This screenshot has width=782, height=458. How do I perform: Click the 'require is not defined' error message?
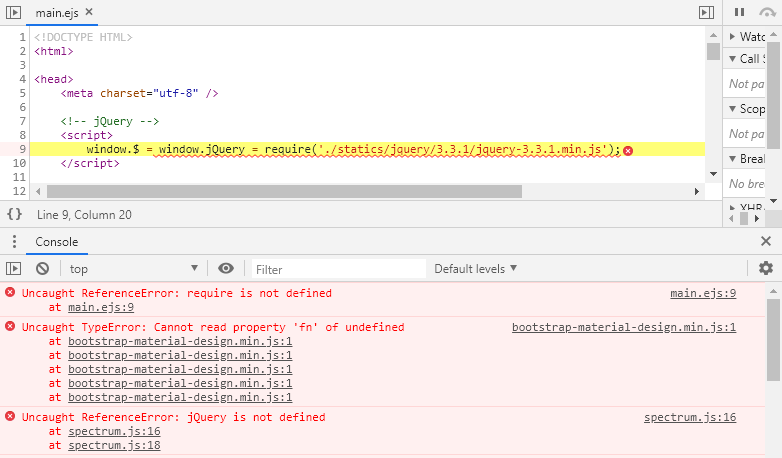tap(177, 293)
